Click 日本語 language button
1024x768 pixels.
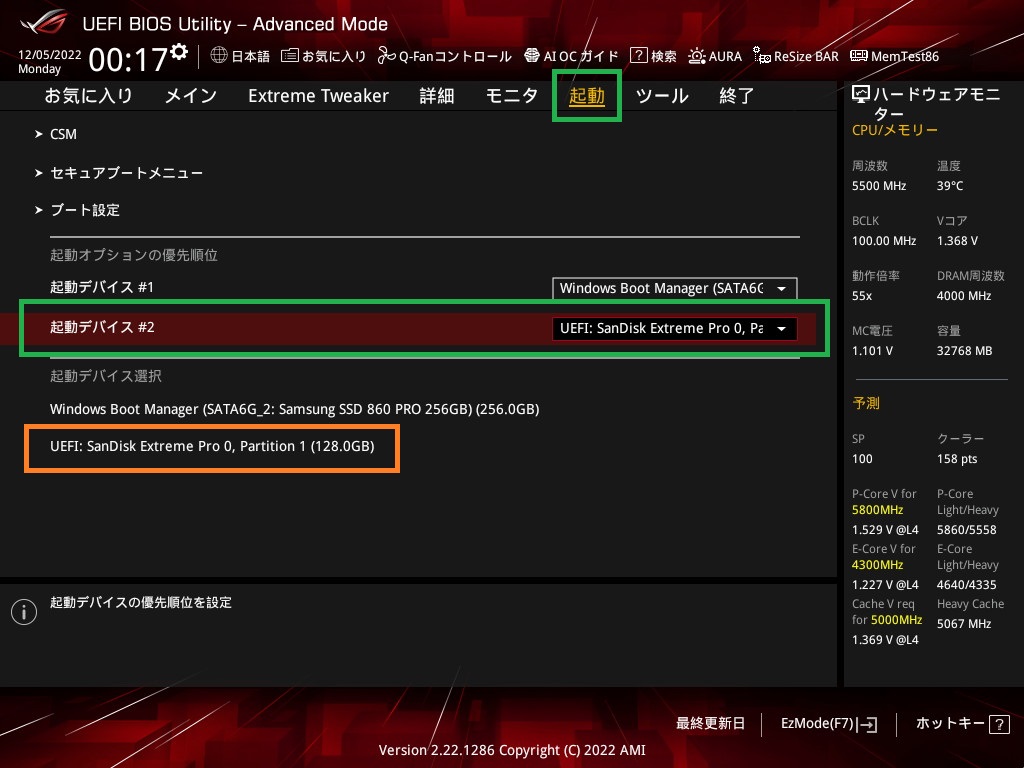[251, 56]
